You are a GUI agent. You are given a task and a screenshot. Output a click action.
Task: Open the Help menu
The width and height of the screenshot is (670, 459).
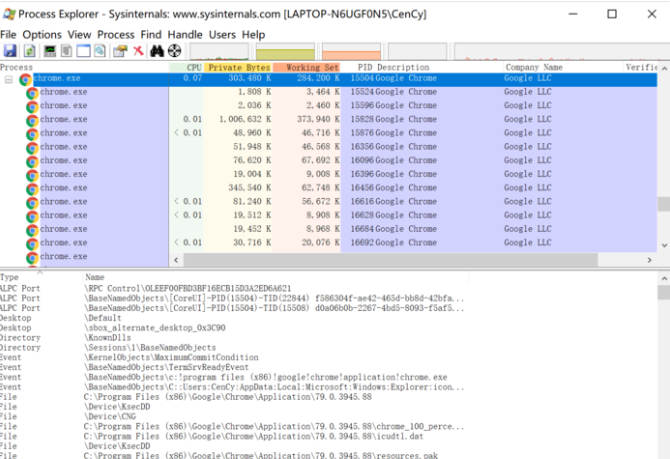point(253,35)
